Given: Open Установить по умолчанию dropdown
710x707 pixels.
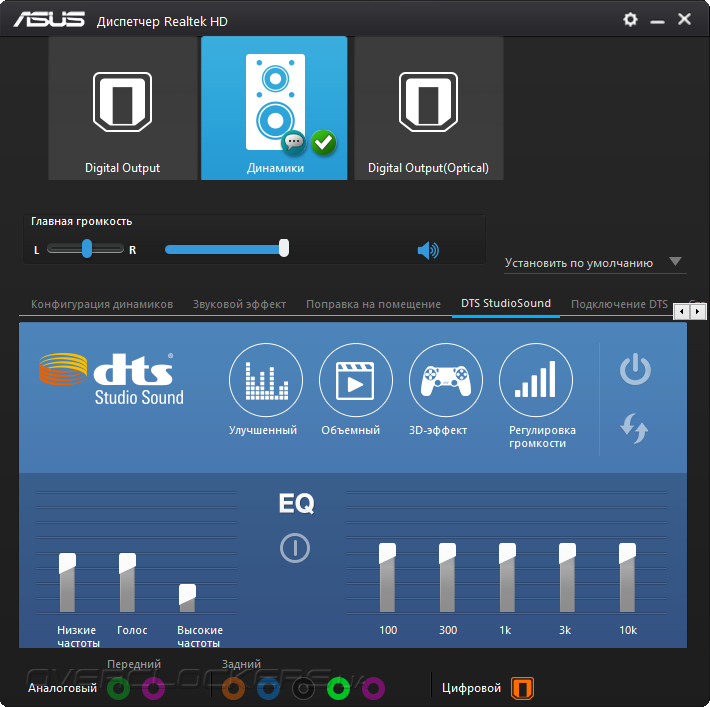Looking at the screenshot, I should (595, 263).
